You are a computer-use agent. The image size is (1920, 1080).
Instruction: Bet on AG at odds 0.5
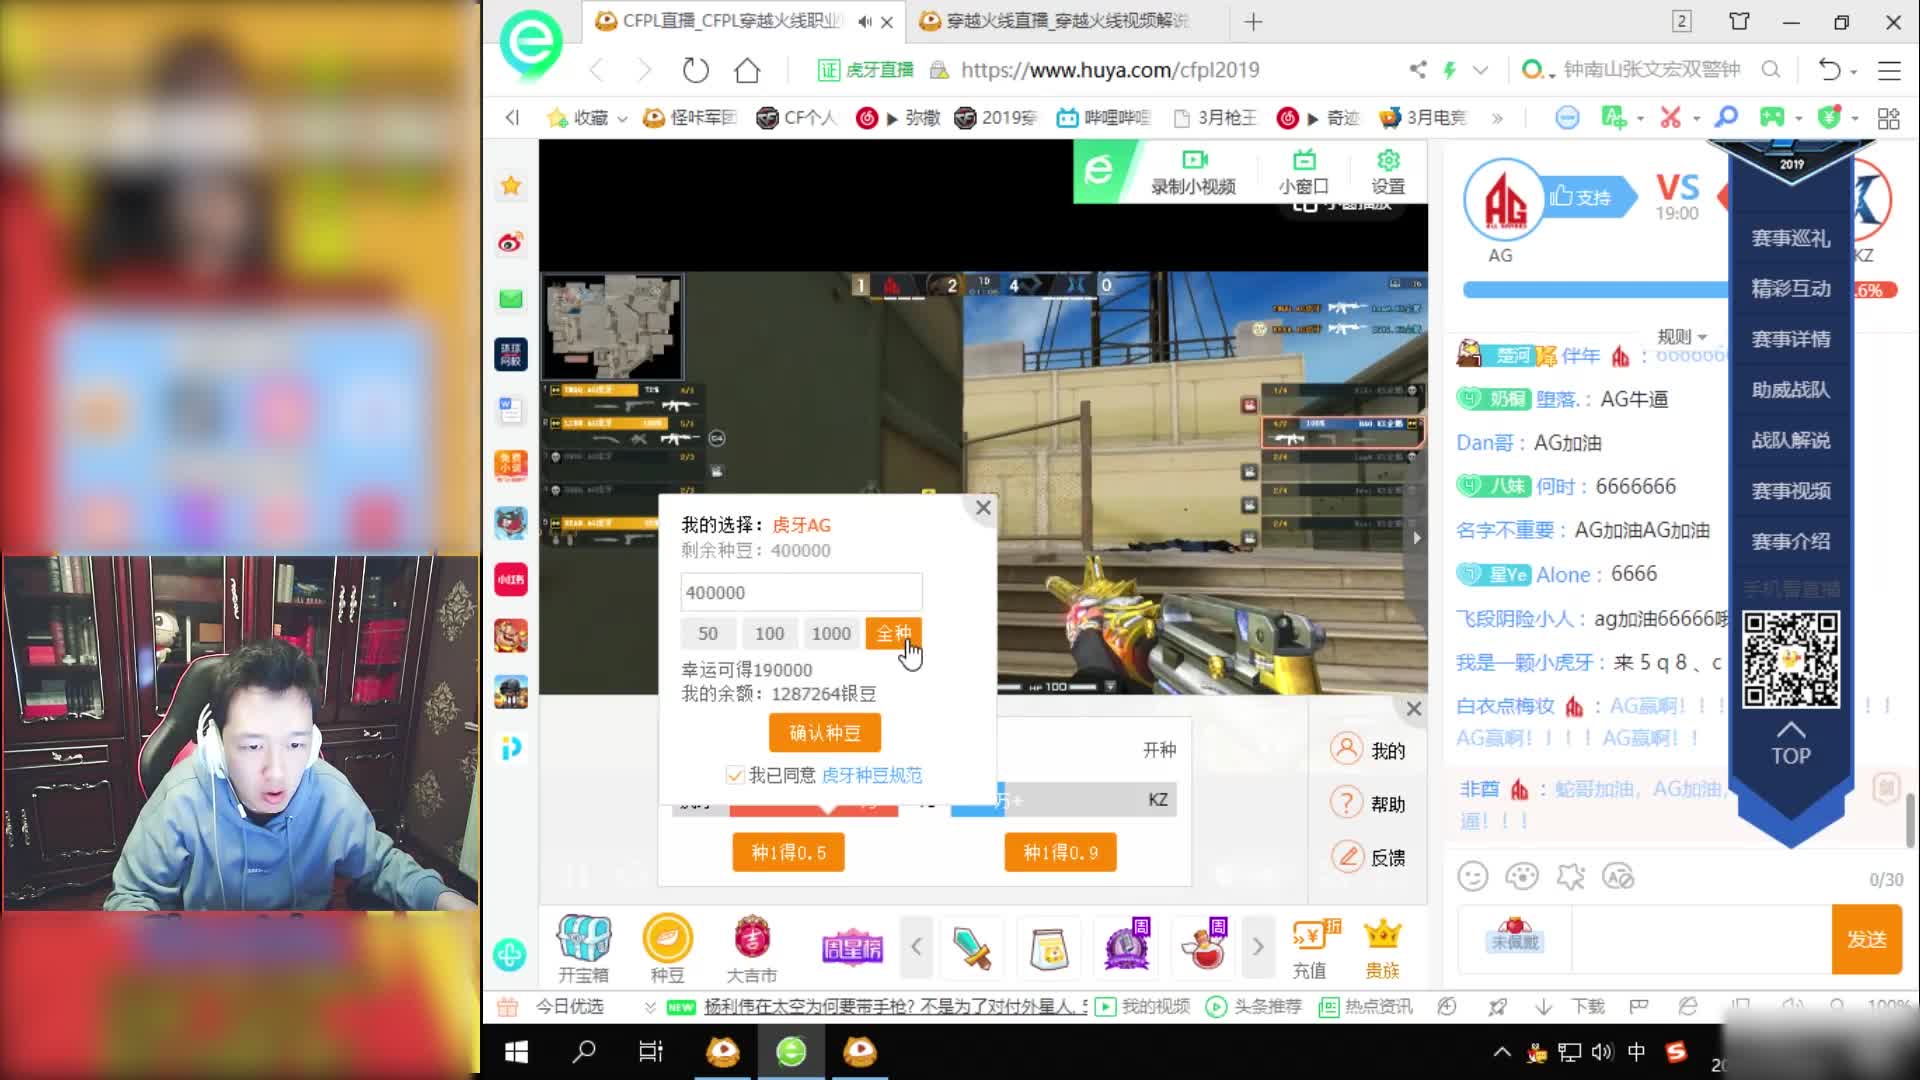[x=788, y=853]
